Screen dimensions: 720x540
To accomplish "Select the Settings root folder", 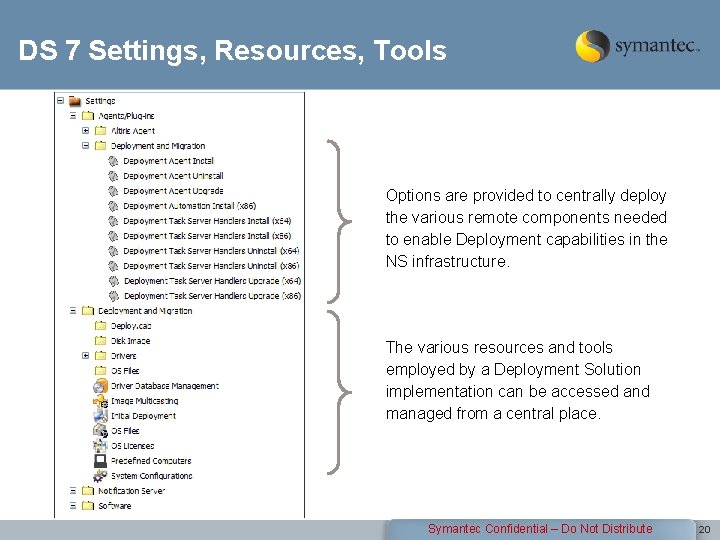I will [x=75, y=101].
